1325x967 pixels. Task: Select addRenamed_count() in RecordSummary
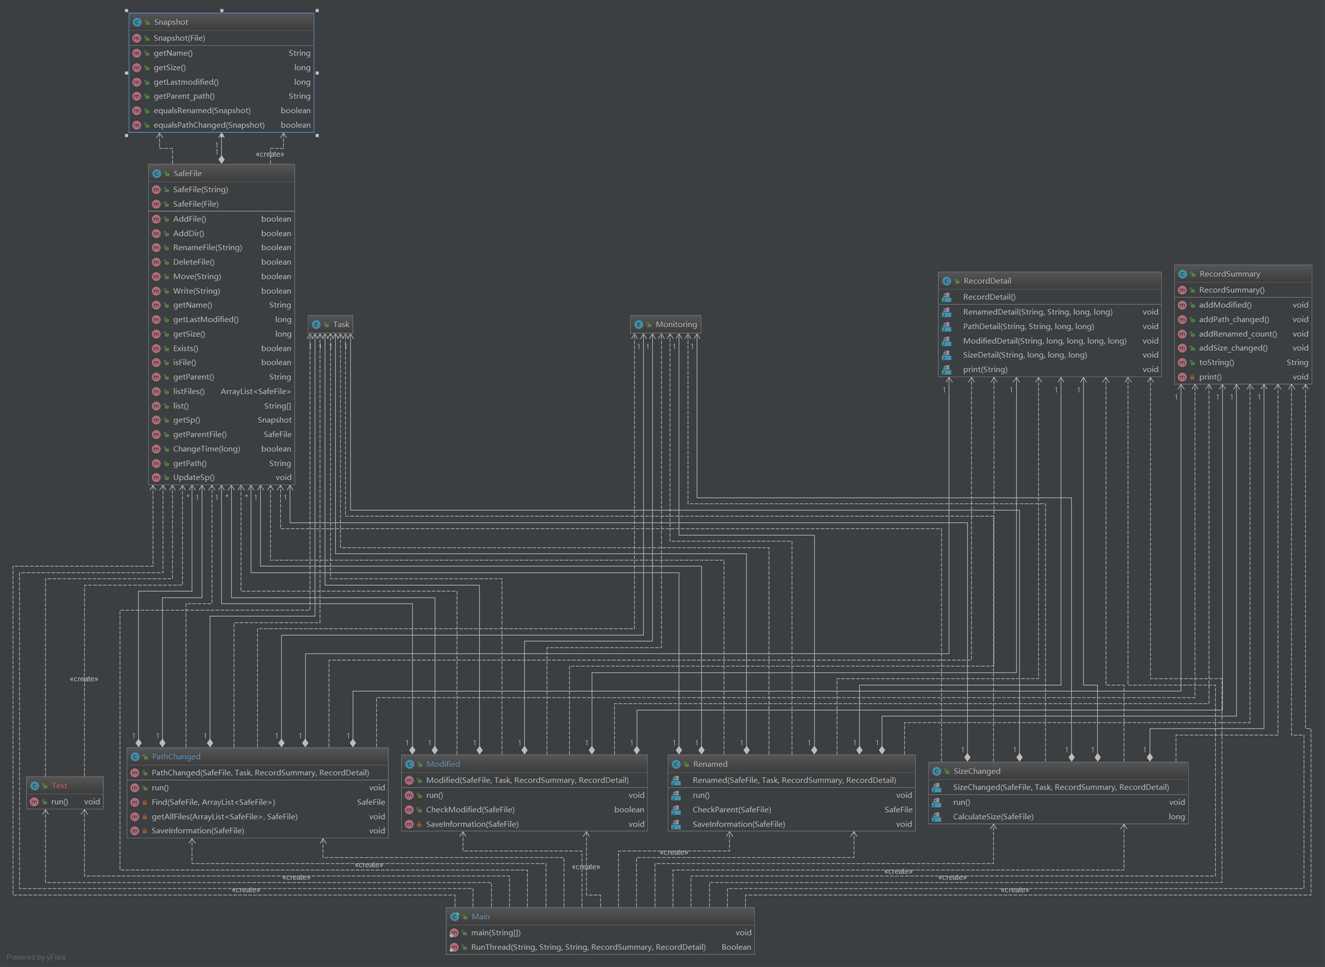click(1242, 334)
